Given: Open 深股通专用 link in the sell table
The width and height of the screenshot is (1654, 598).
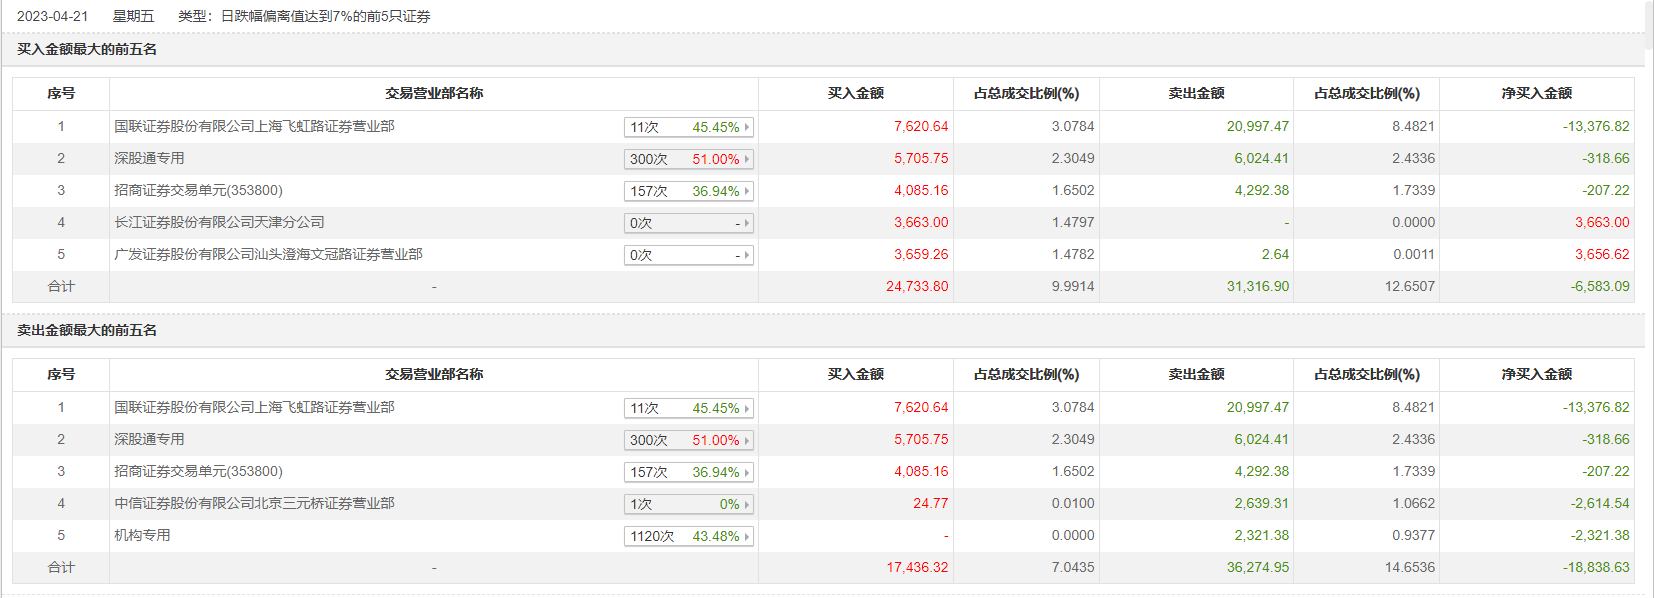Looking at the screenshot, I should point(149,439).
